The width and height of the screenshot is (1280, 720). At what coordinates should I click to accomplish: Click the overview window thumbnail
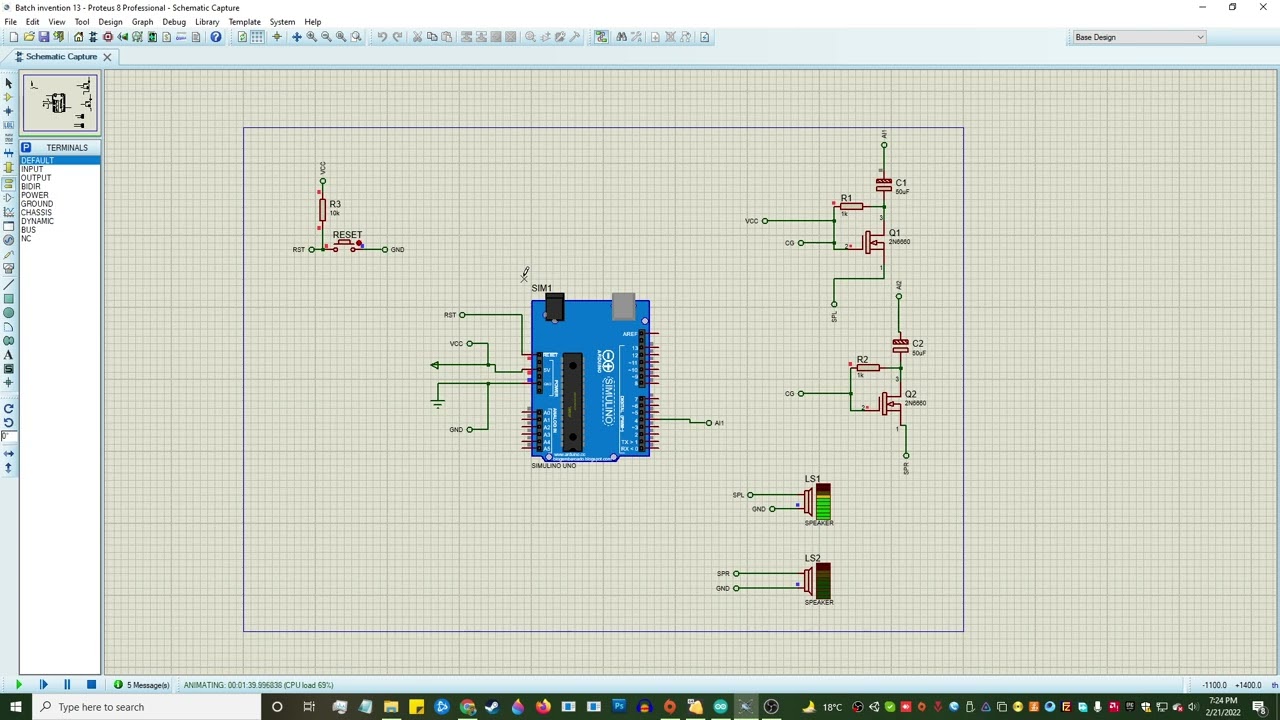point(60,103)
